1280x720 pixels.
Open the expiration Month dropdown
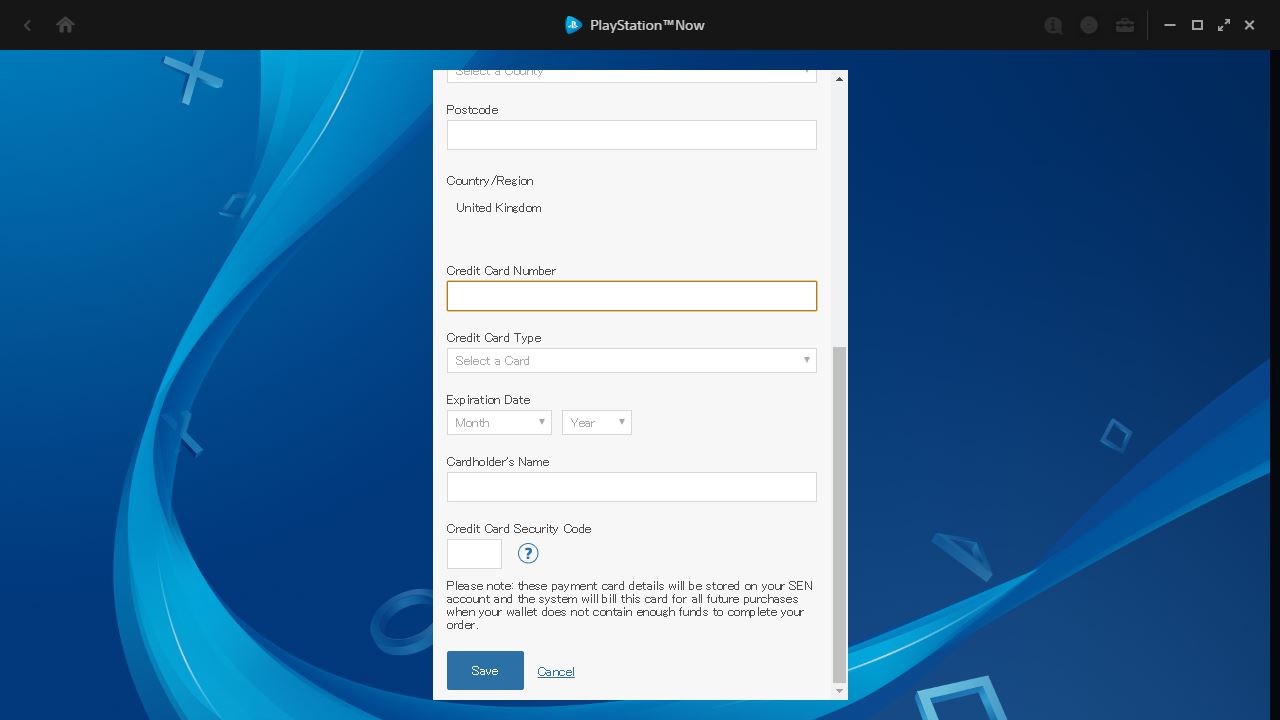(499, 422)
